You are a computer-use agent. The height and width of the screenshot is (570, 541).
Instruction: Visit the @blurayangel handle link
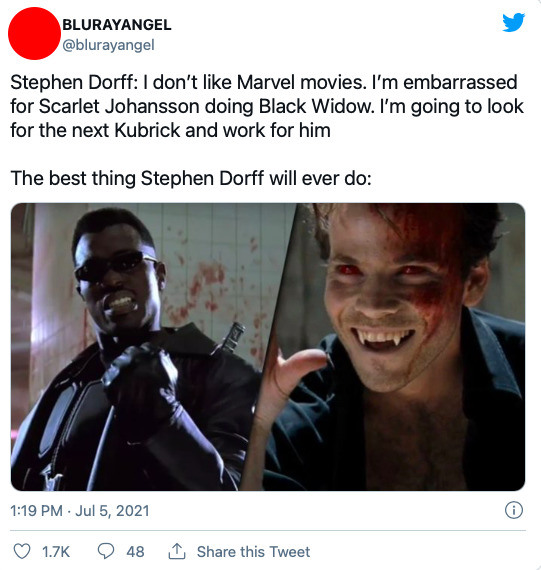108,45
